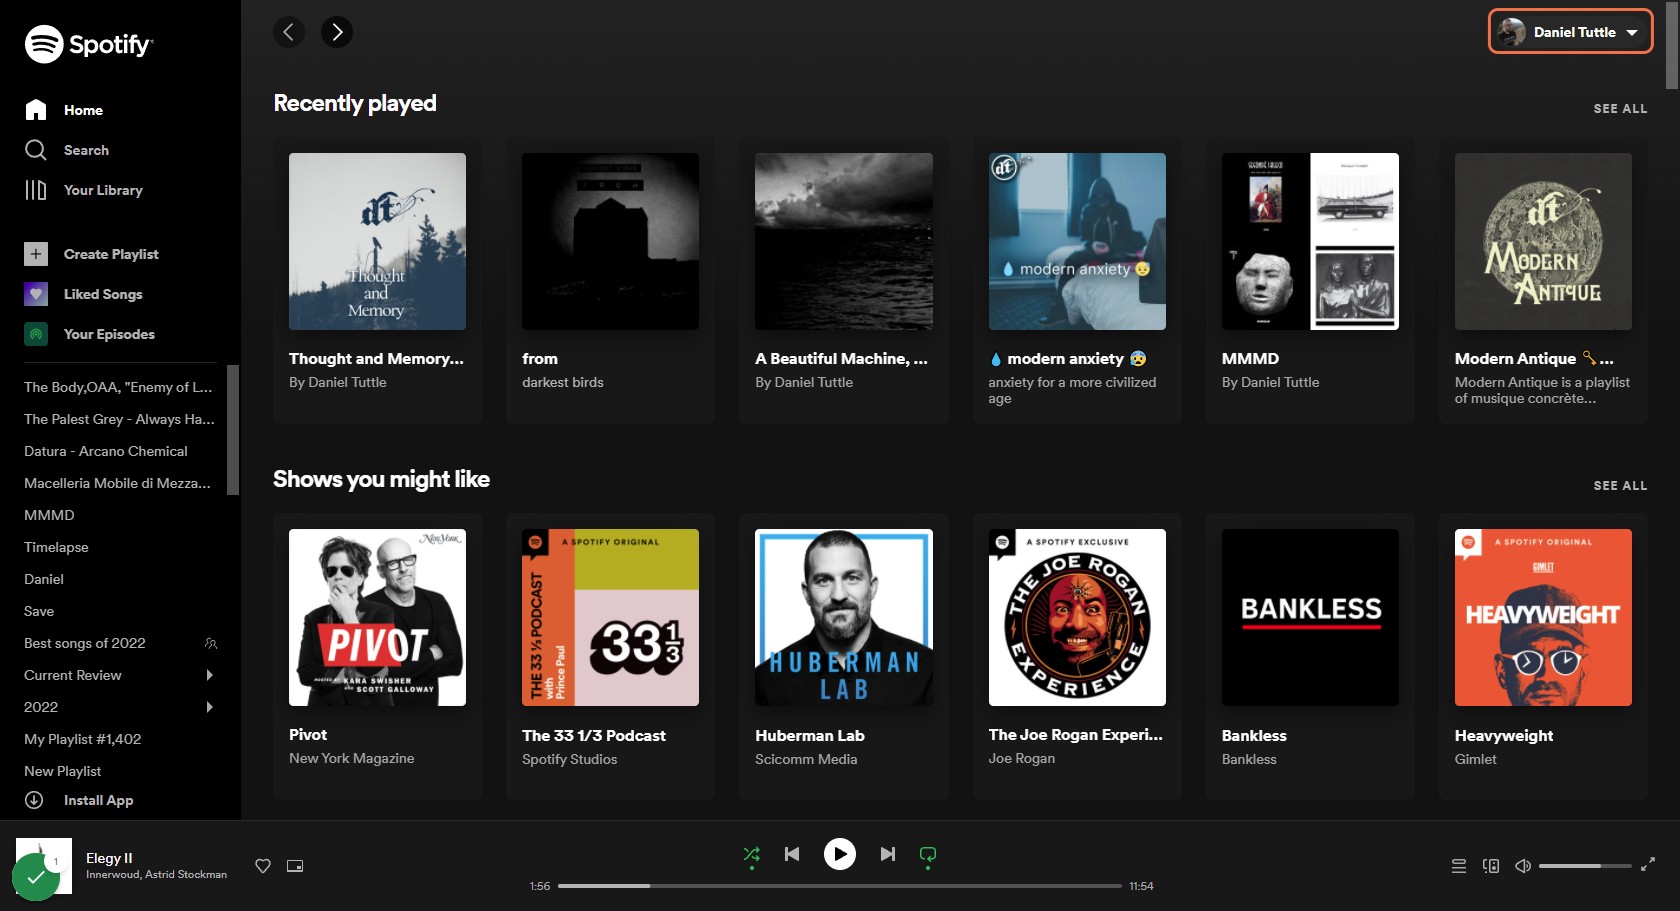Open the Modern Antique playlist cover
1680x911 pixels.
pos(1543,241)
